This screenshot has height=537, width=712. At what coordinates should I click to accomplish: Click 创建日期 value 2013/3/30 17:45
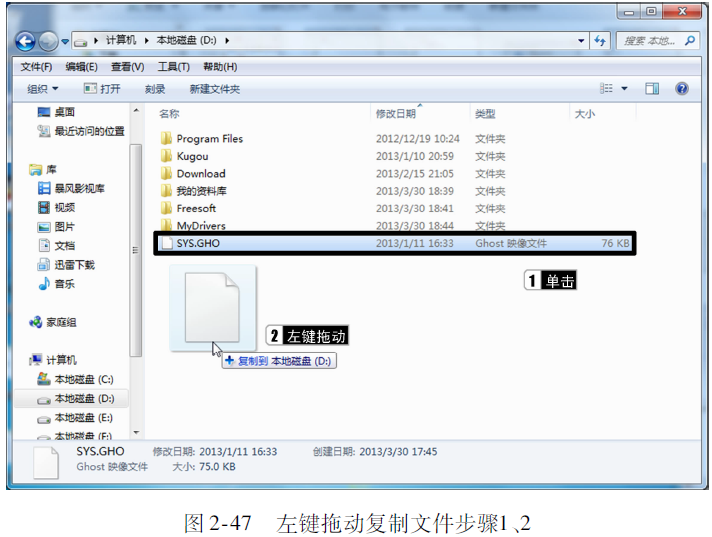[398, 452]
